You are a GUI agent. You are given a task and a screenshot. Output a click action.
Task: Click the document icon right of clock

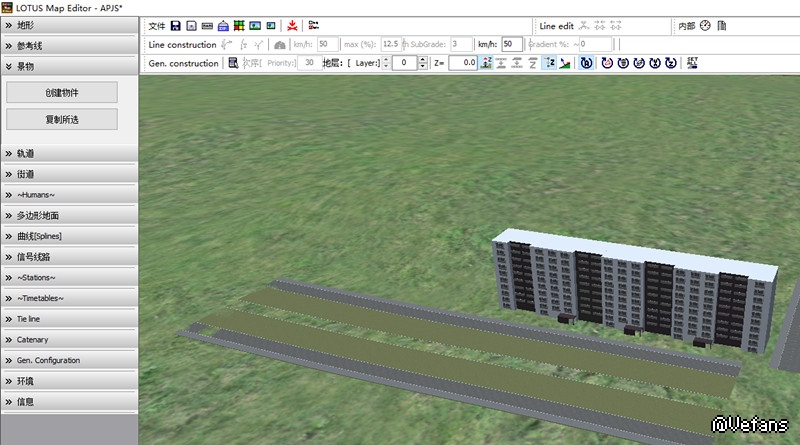721,25
